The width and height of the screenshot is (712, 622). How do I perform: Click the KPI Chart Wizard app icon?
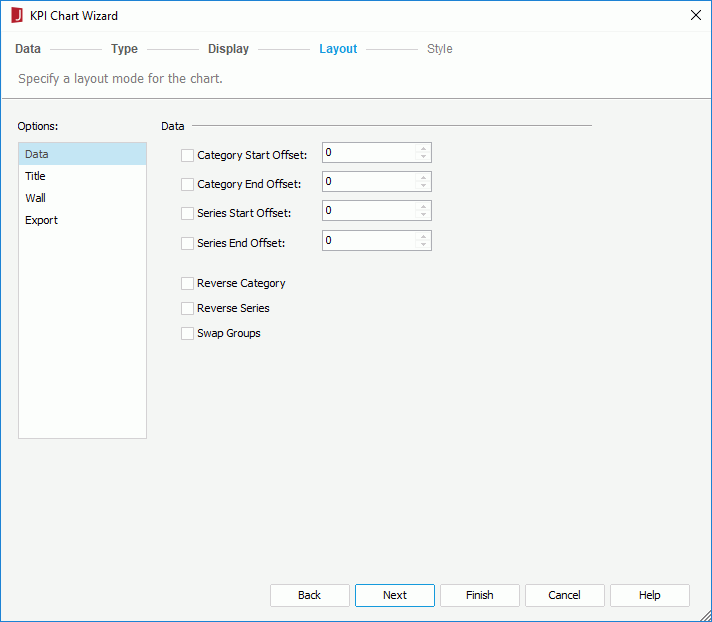[17, 15]
